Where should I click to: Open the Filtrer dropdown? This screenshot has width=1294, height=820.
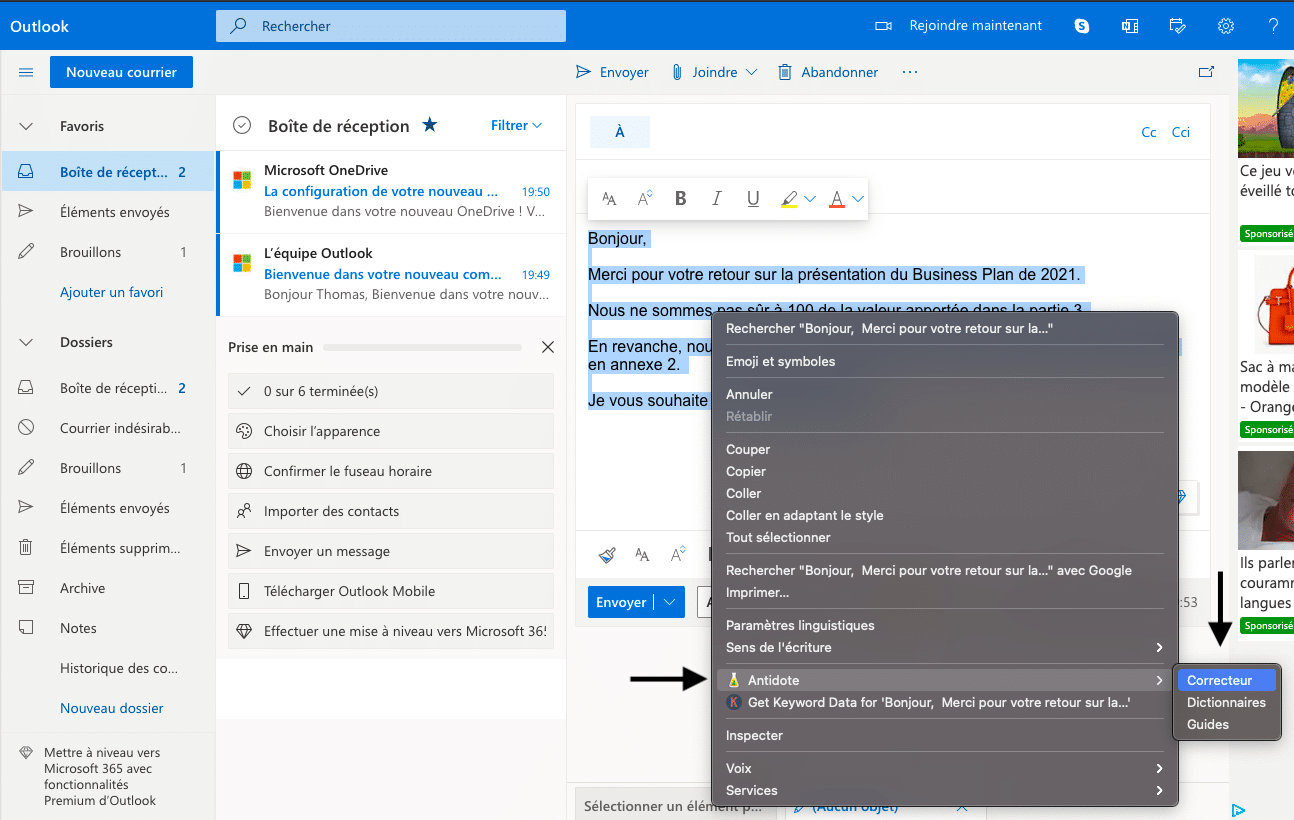pos(516,125)
